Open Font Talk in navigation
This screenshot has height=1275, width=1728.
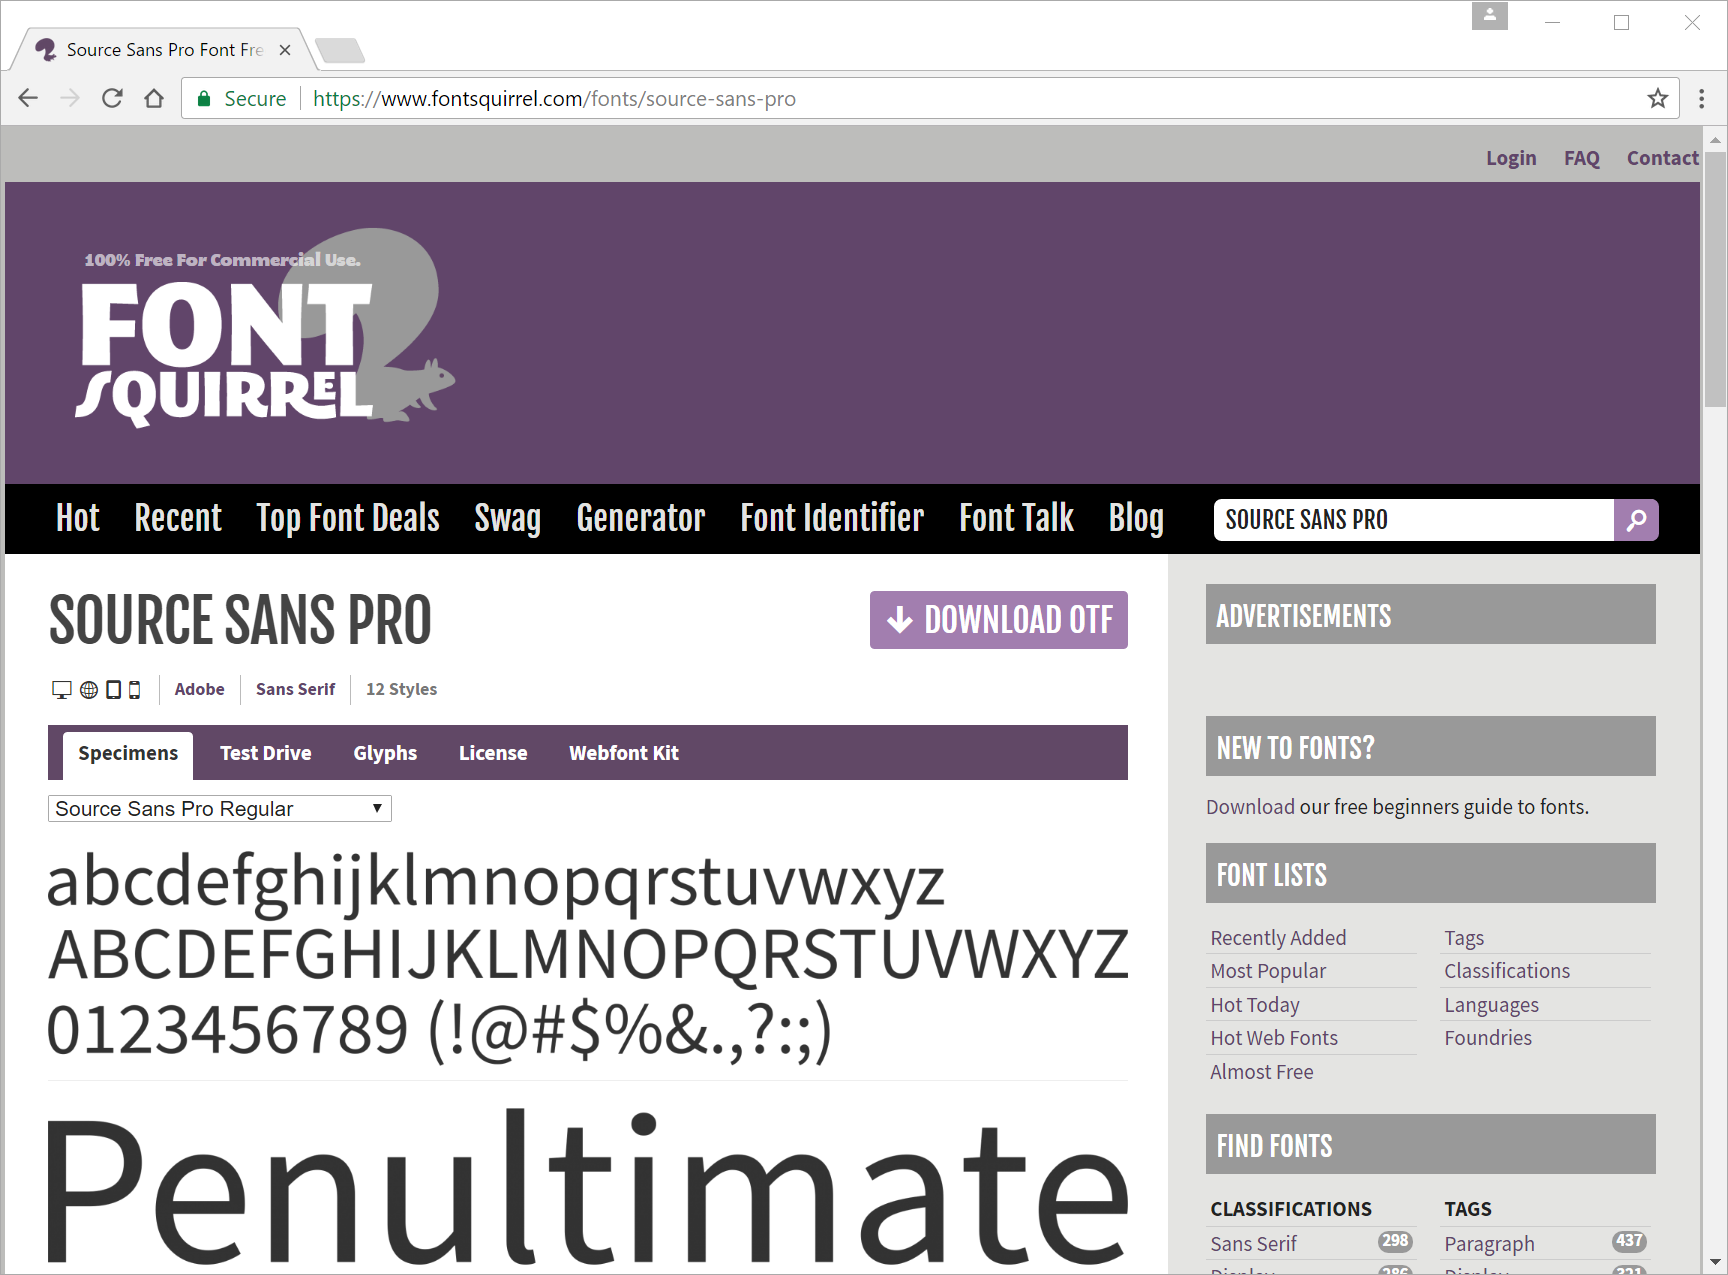click(1016, 518)
